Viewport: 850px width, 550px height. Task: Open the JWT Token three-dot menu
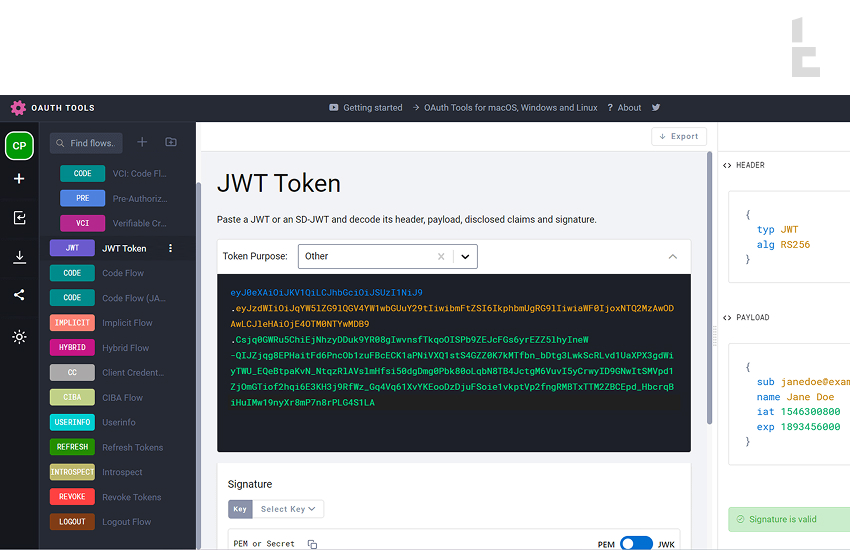(x=170, y=248)
